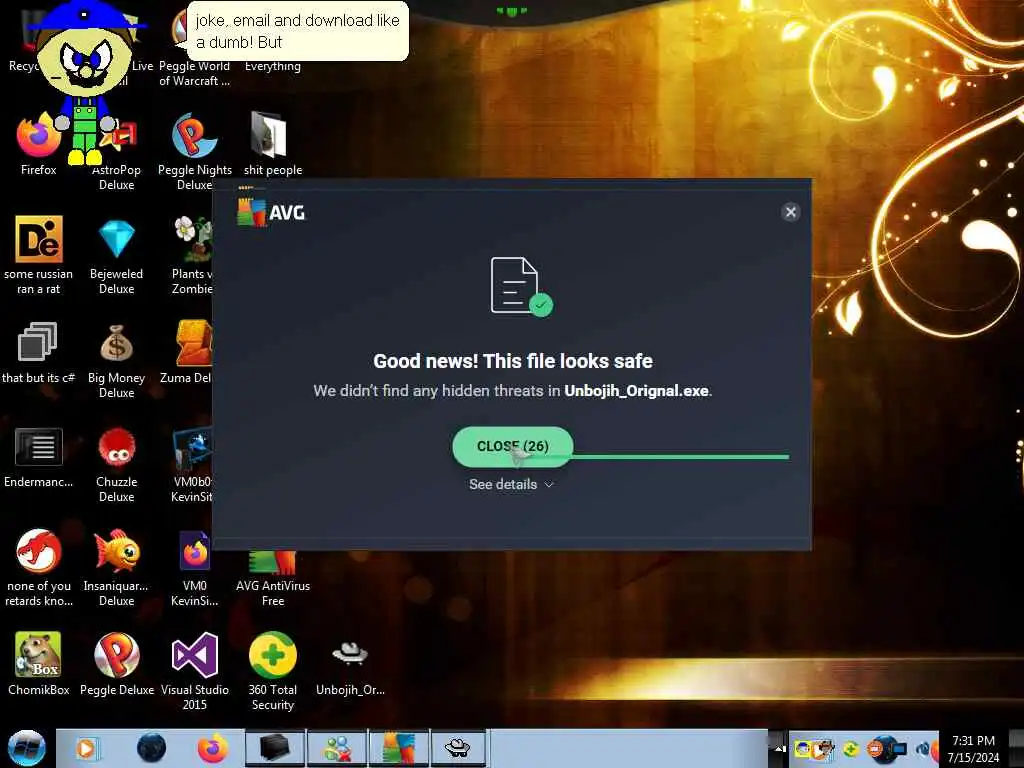
Task: Click the countdown progress bar next to CLOSE
Action: coord(680,457)
